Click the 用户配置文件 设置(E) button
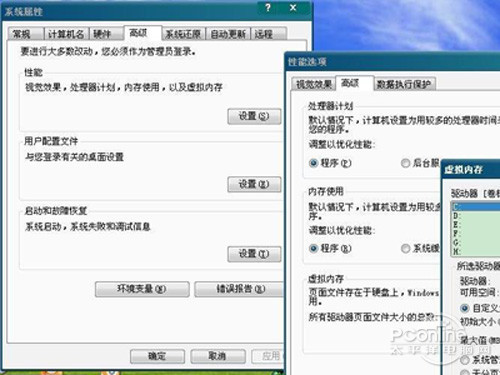The image size is (500, 375). coord(254,184)
